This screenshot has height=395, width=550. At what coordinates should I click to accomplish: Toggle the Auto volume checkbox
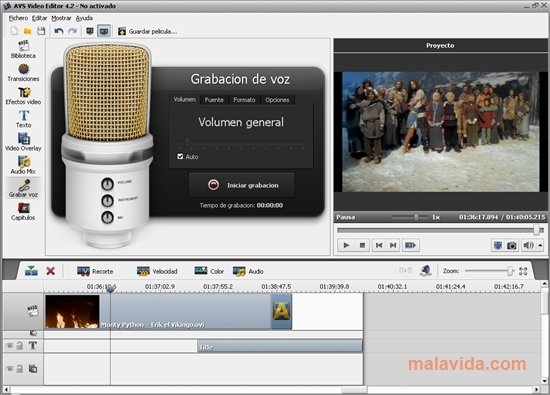click(x=180, y=156)
